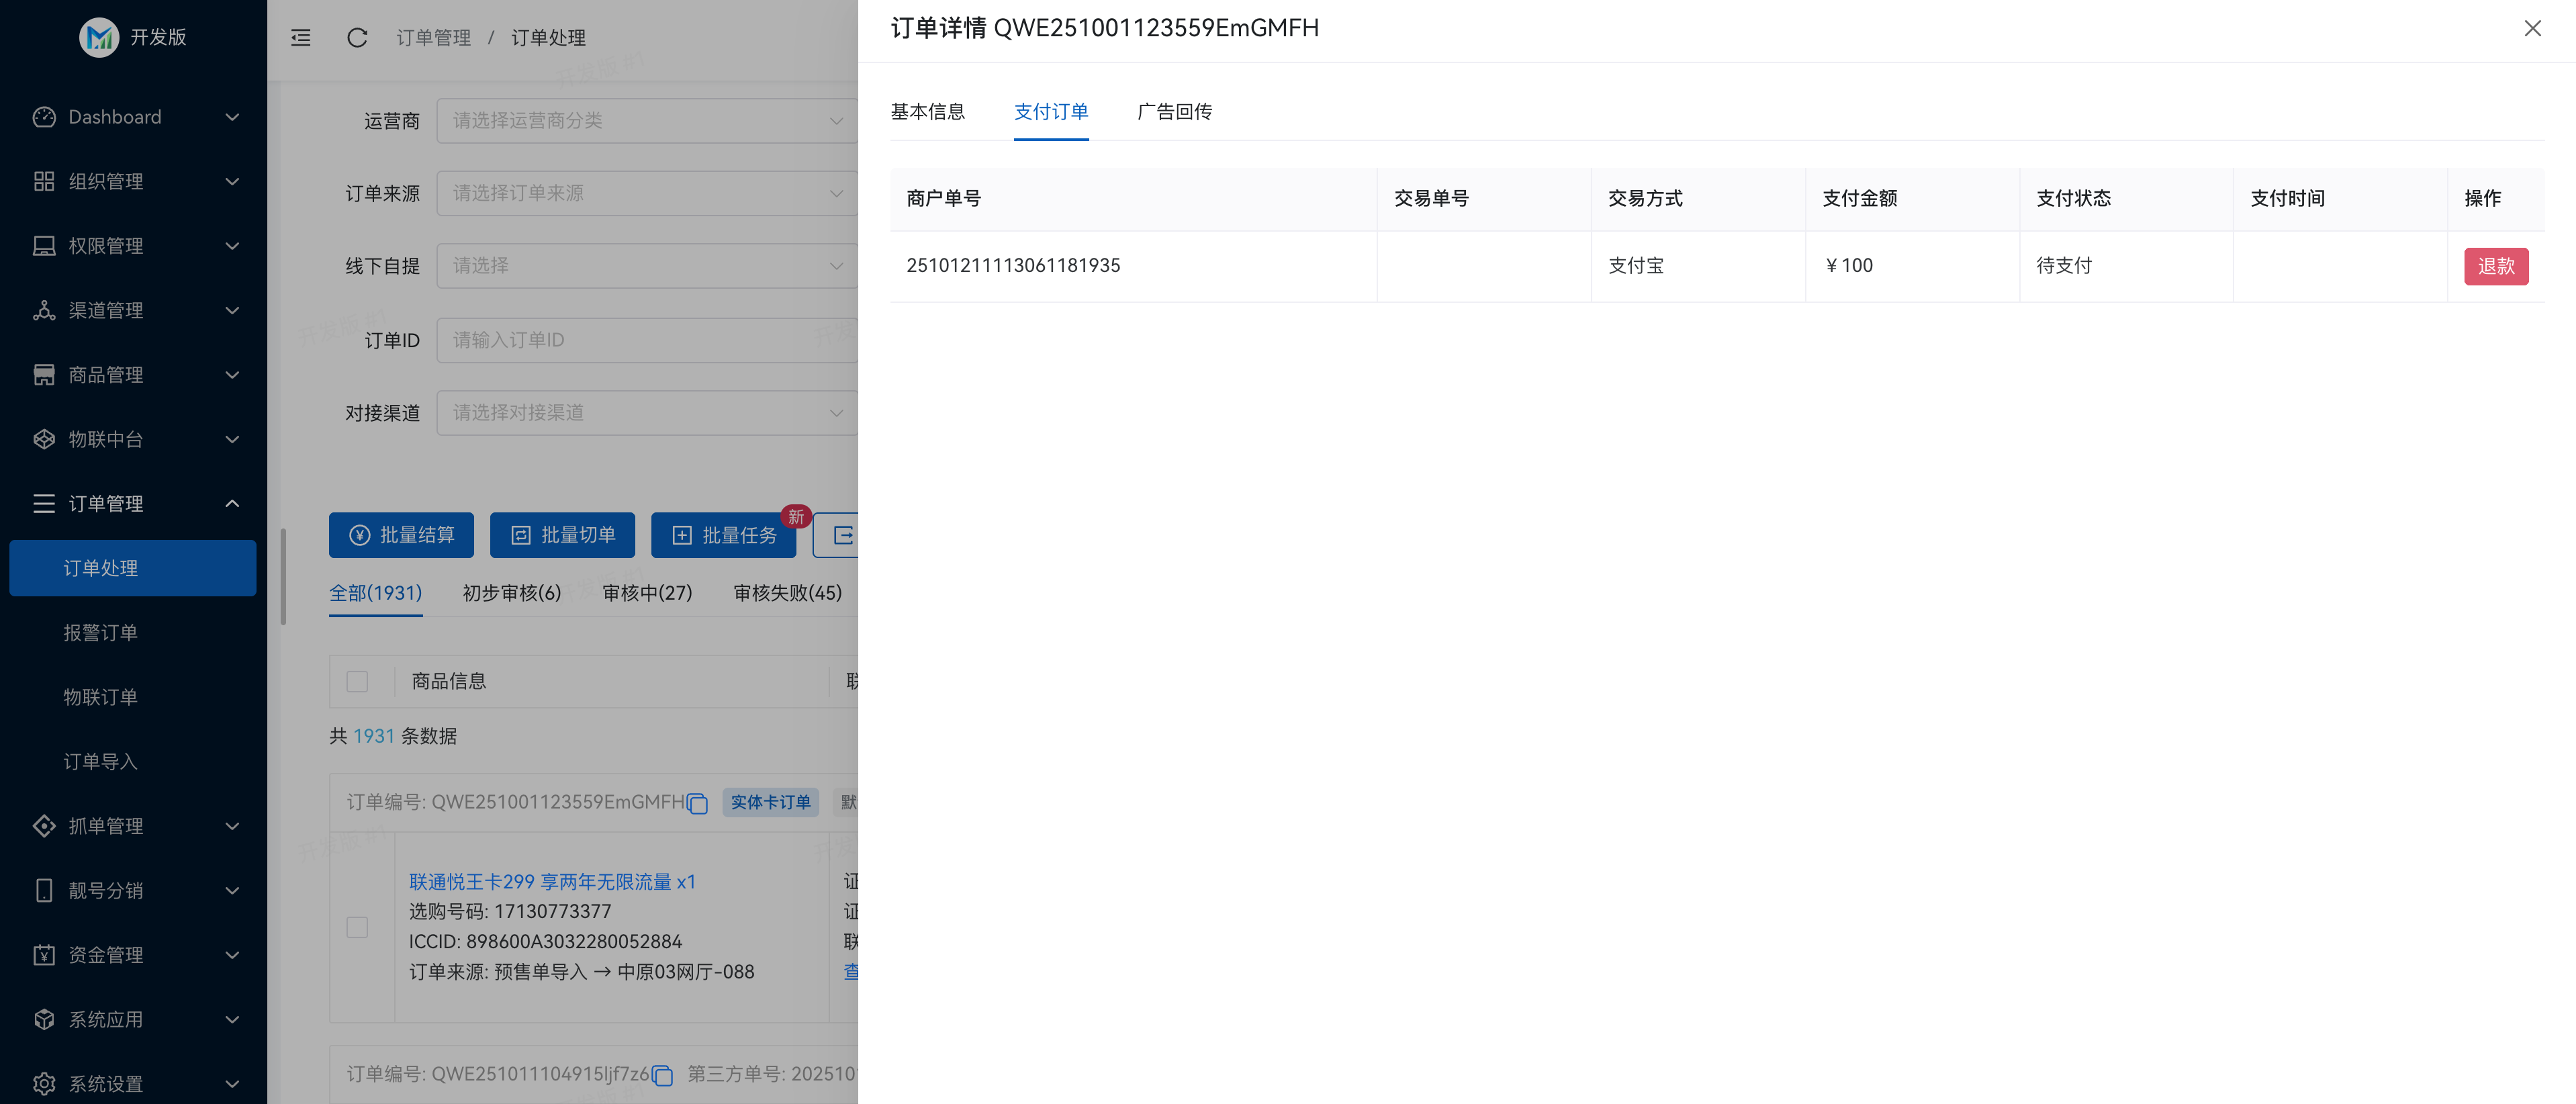This screenshot has height=1104, width=2576.
Task: Select the Dashboard icon in the sidebar
Action: [43, 117]
